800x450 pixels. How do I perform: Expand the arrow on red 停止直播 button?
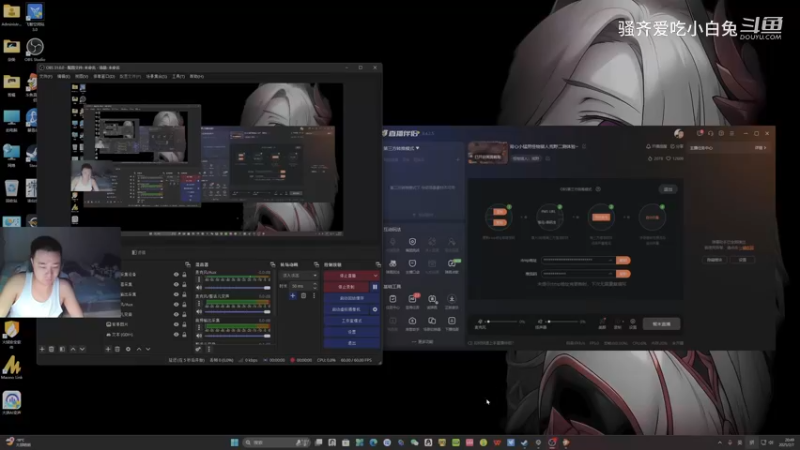(376, 276)
